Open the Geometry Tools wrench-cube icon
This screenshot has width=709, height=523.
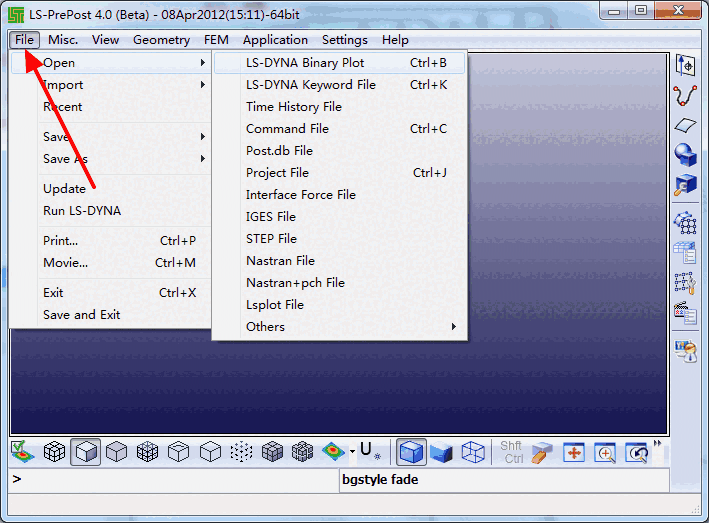click(685, 184)
